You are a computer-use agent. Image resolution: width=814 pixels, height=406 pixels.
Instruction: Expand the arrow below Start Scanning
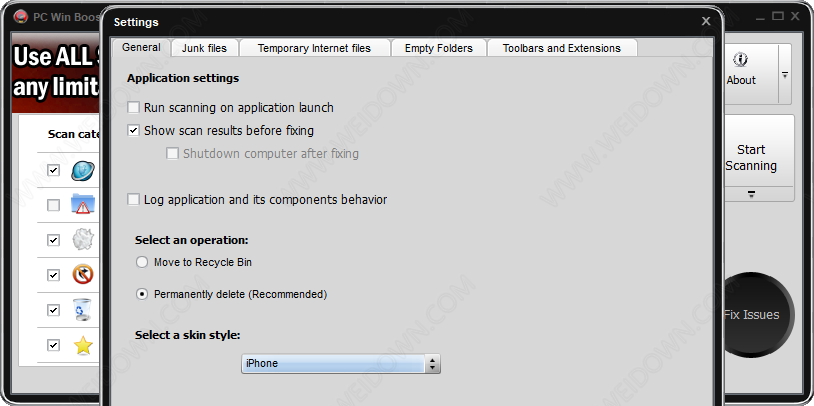pyautogui.click(x=751, y=194)
